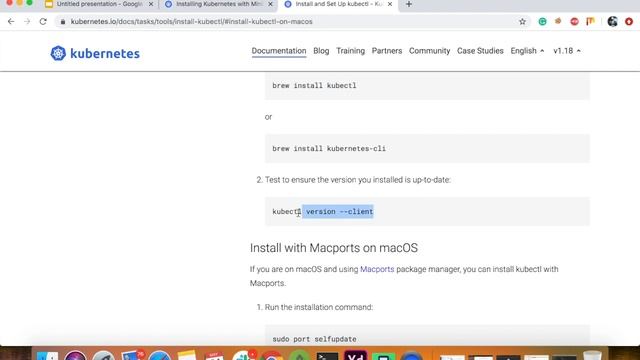This screenshot has width=640, height=360.
Task: Open Adobe XD from the Dock
Action: (356, 355)
